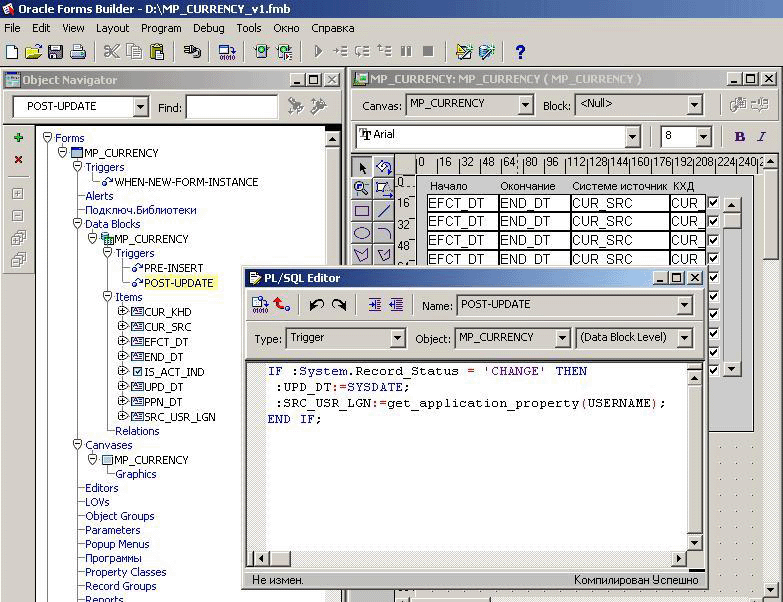Open the Arial font dropdown
783x602 pixels.
[x=632, y=136]
